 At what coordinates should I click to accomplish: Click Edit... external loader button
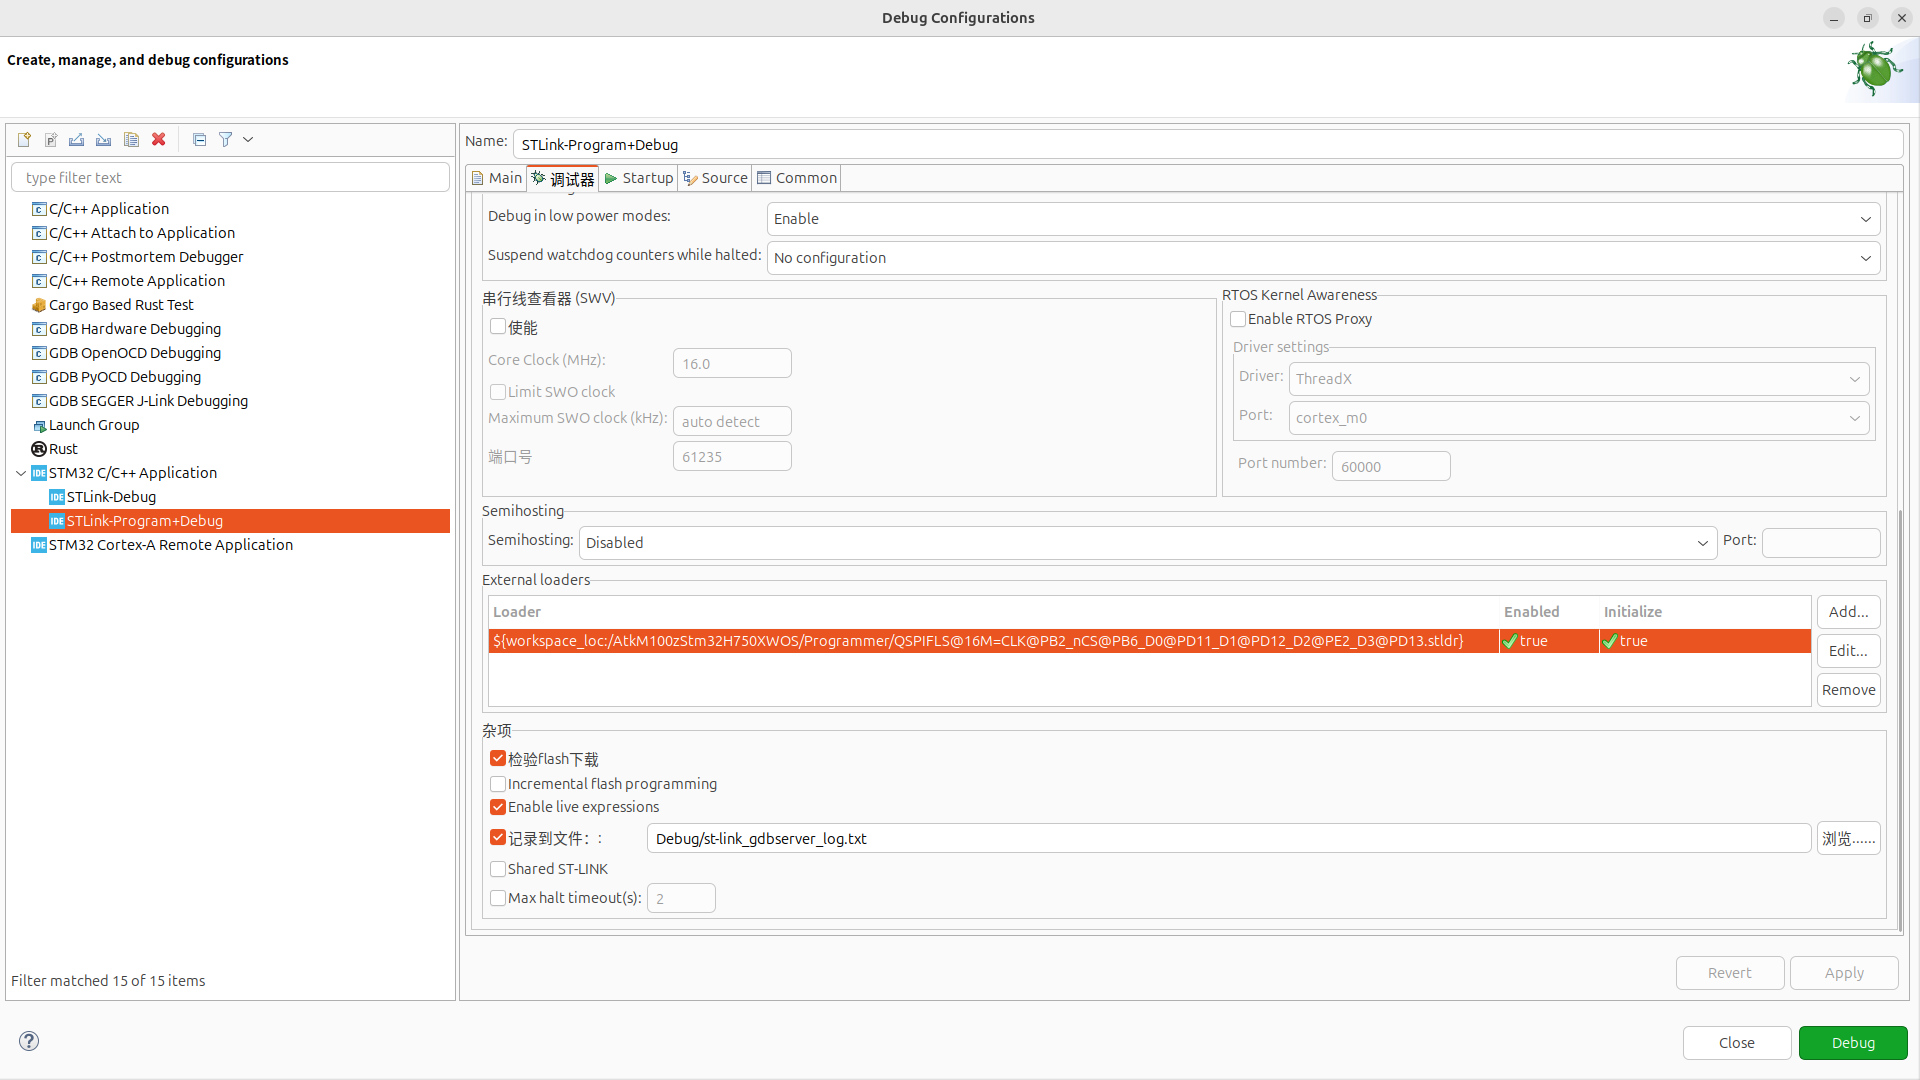pos(1848,651)
